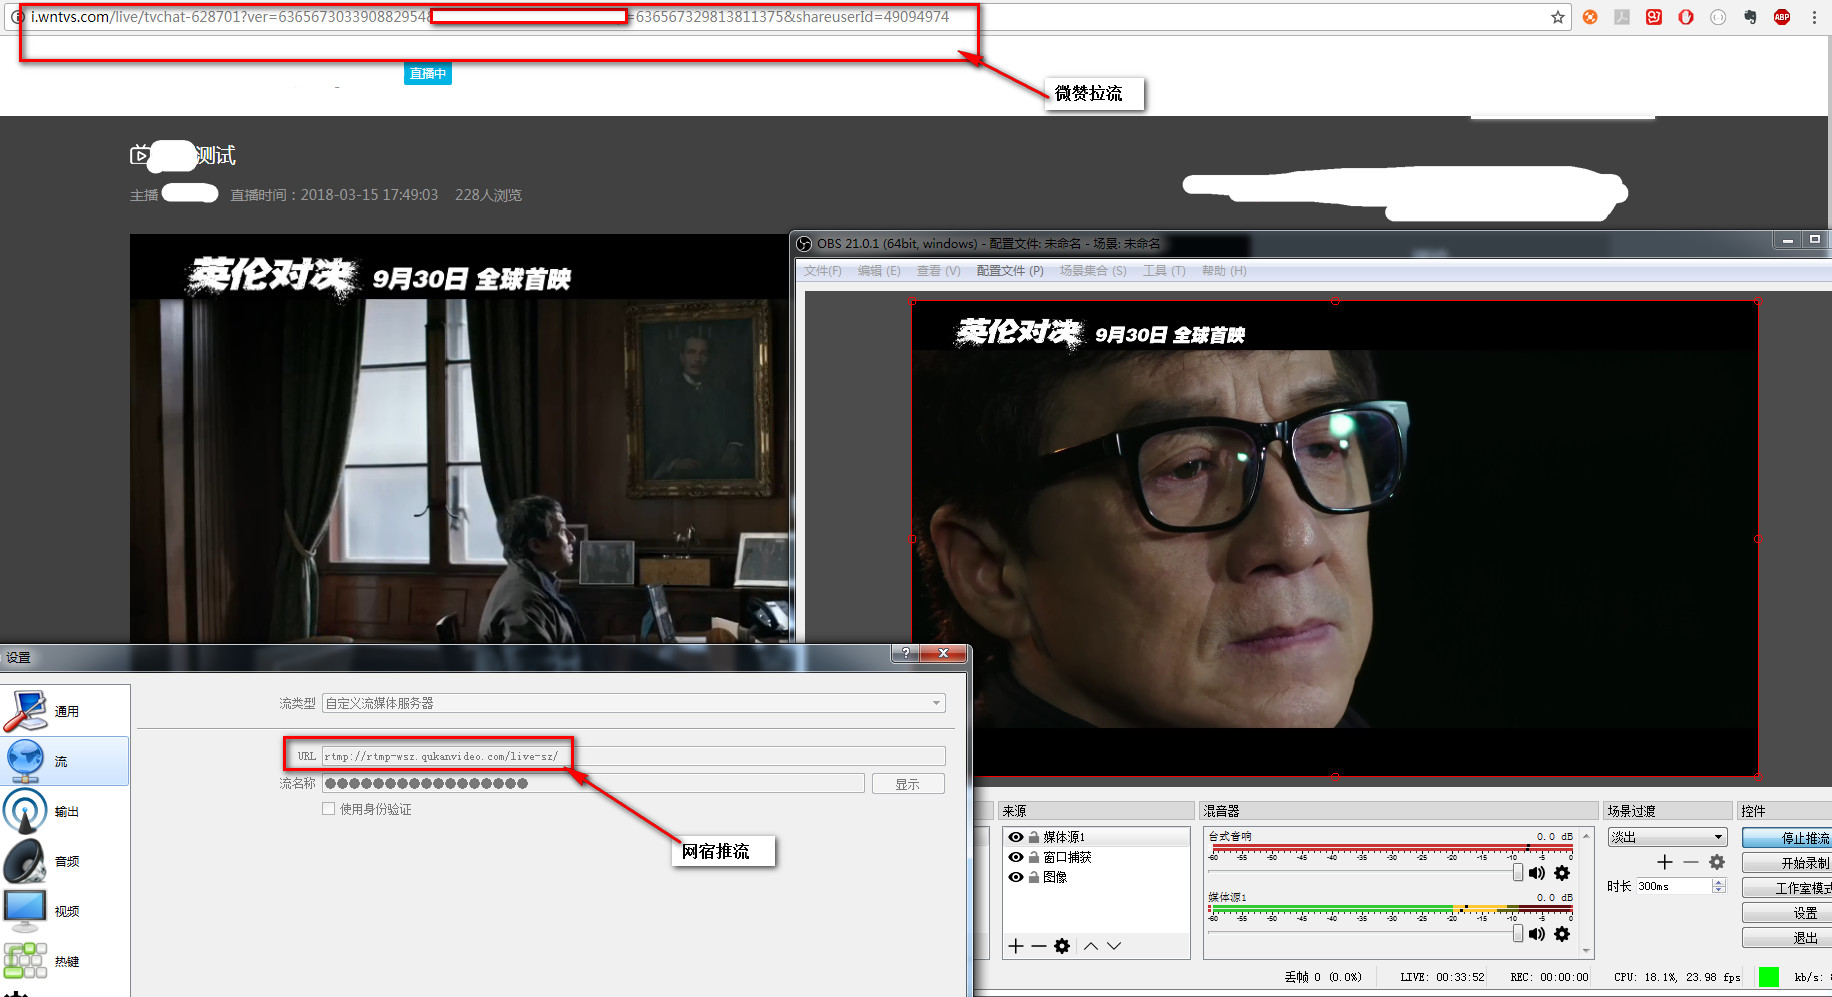
Task: Open the red hand blocker extension
Action: (1686, 17)
